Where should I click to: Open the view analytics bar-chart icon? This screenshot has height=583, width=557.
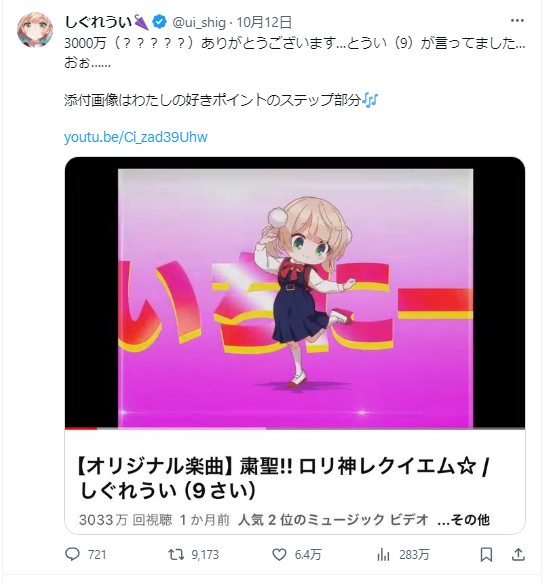point(383,555)
